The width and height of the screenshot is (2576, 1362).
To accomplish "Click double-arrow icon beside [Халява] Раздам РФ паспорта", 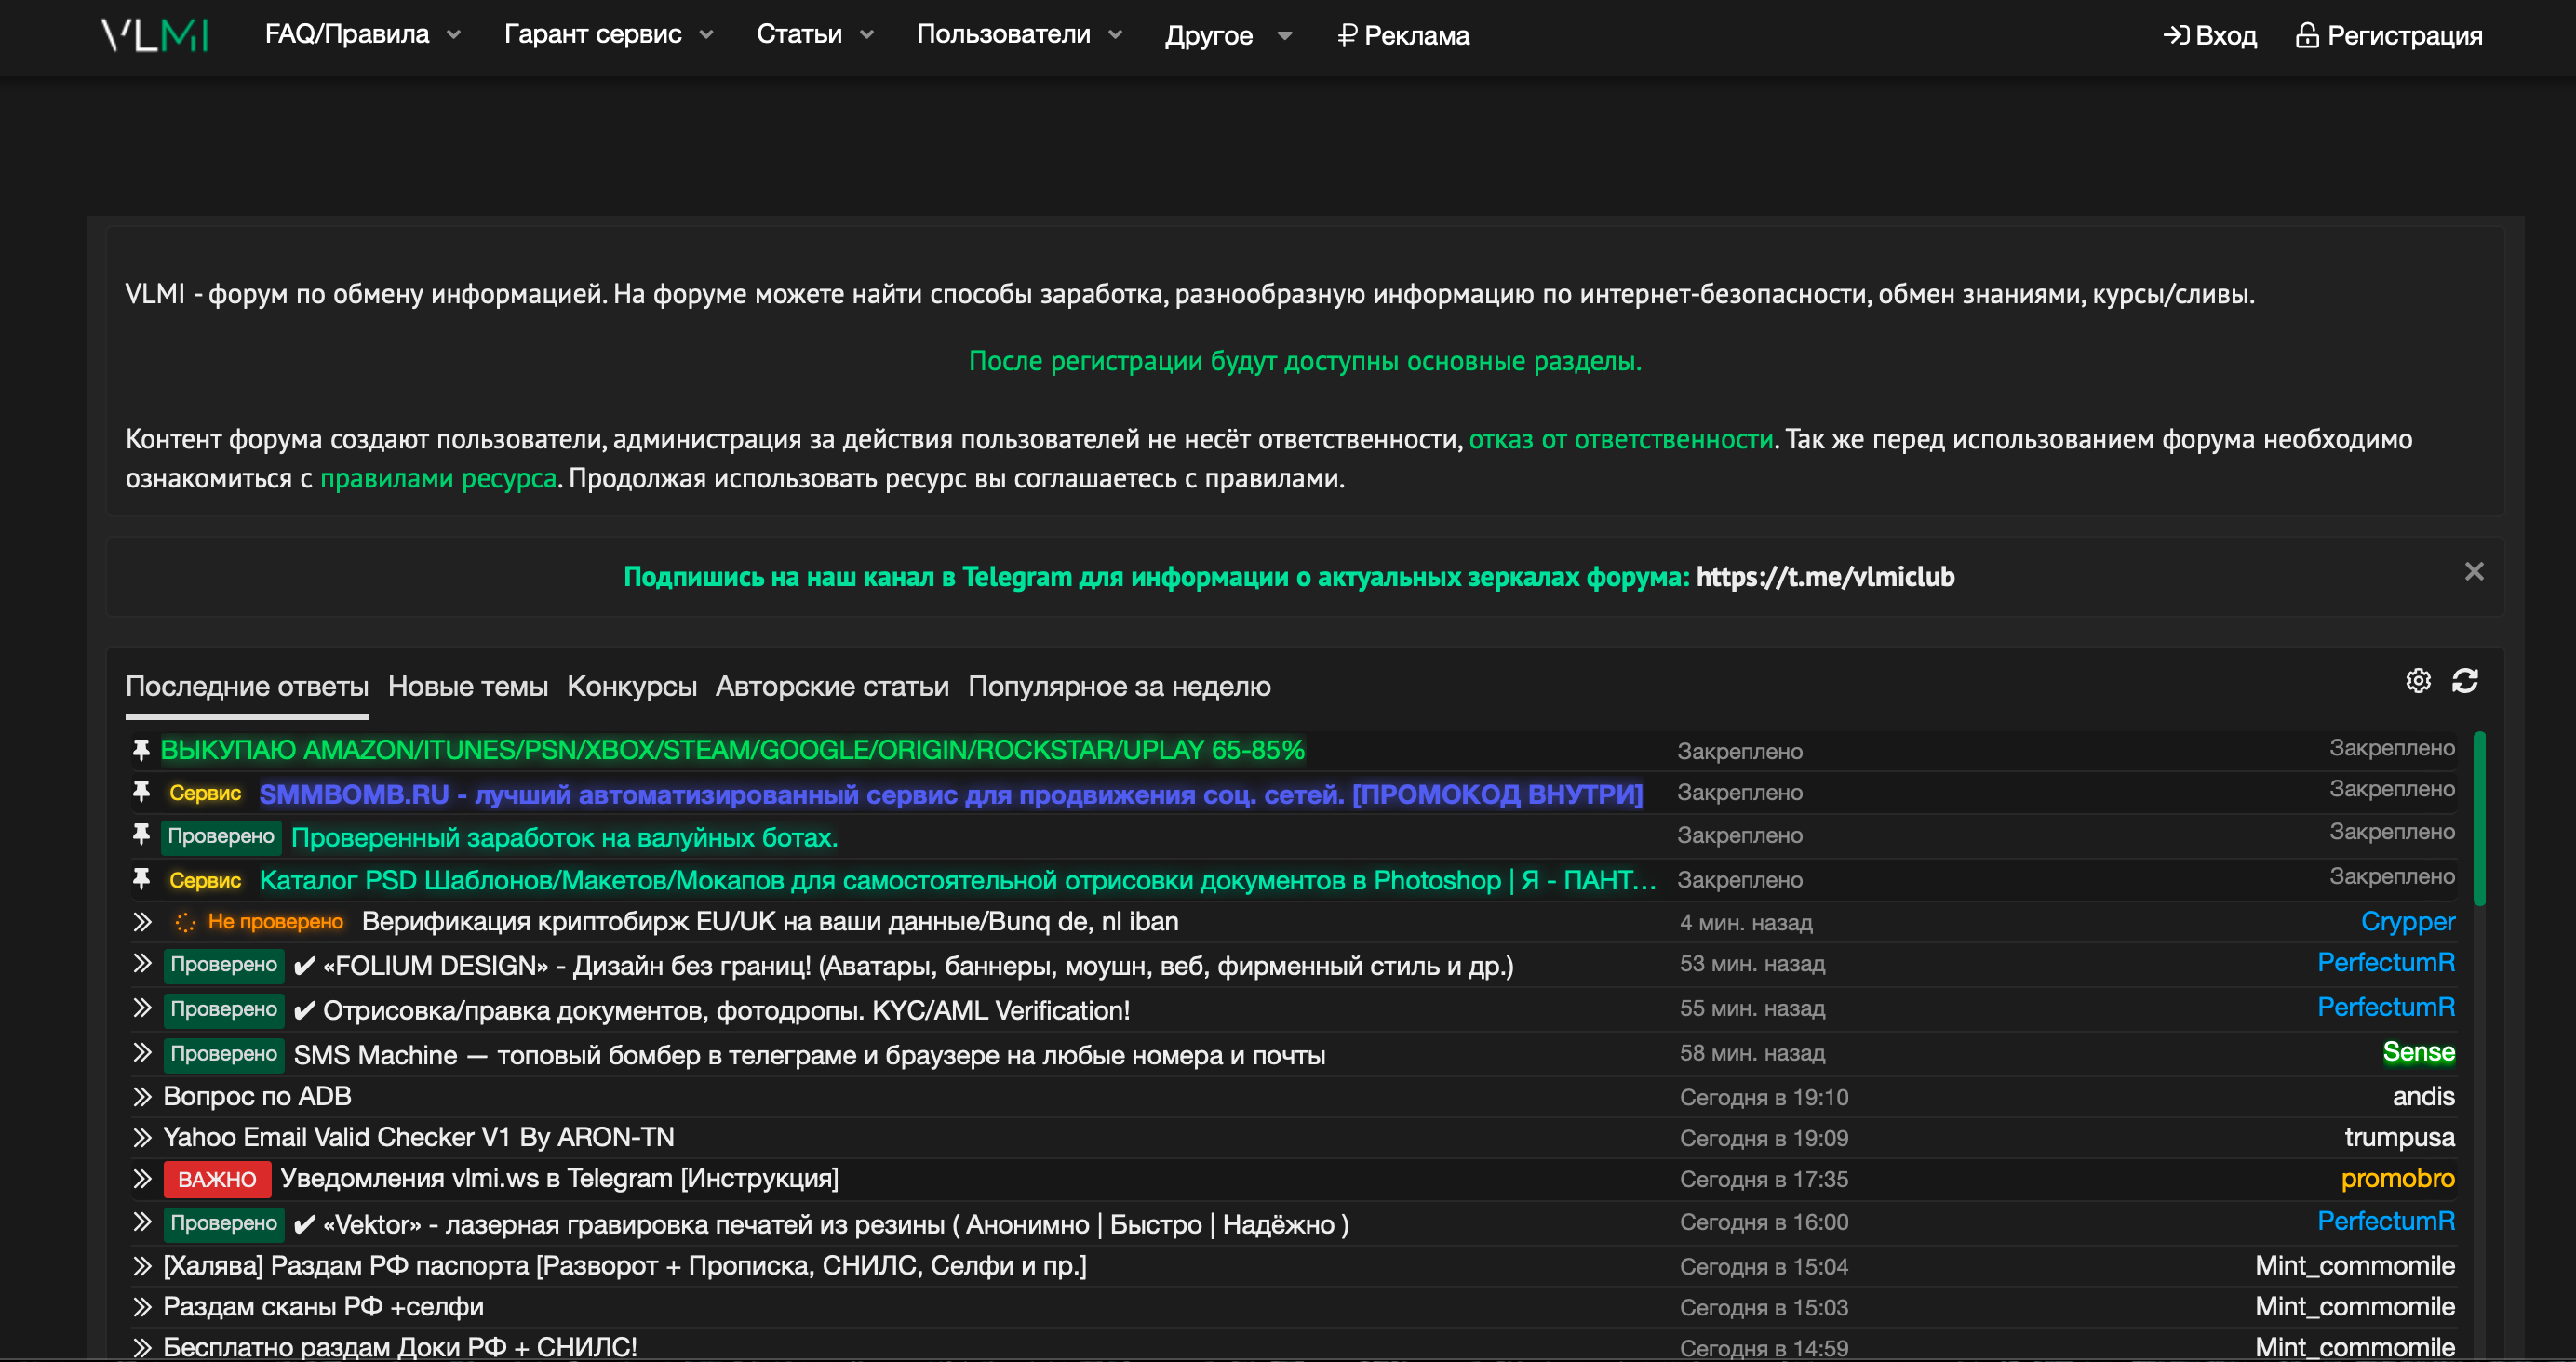I will pyautogui.click(x=142, y=1266).
